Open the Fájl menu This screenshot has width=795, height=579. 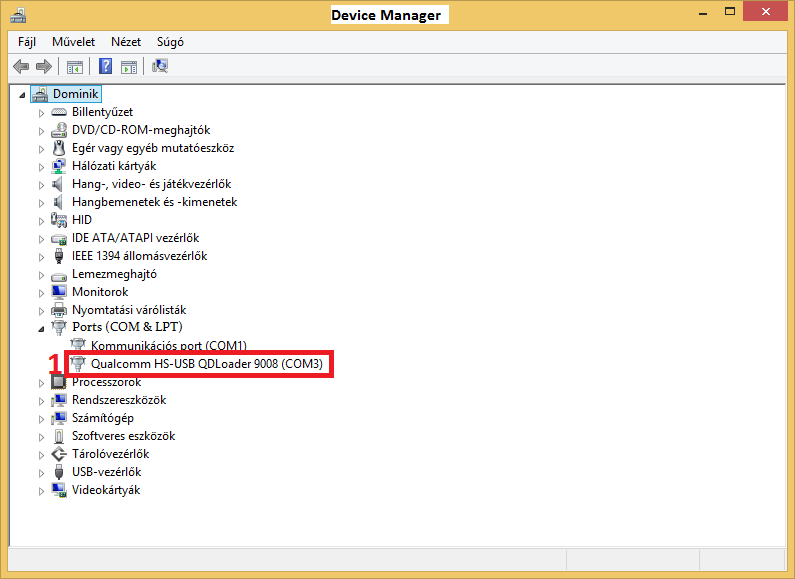tap(27, 42)
